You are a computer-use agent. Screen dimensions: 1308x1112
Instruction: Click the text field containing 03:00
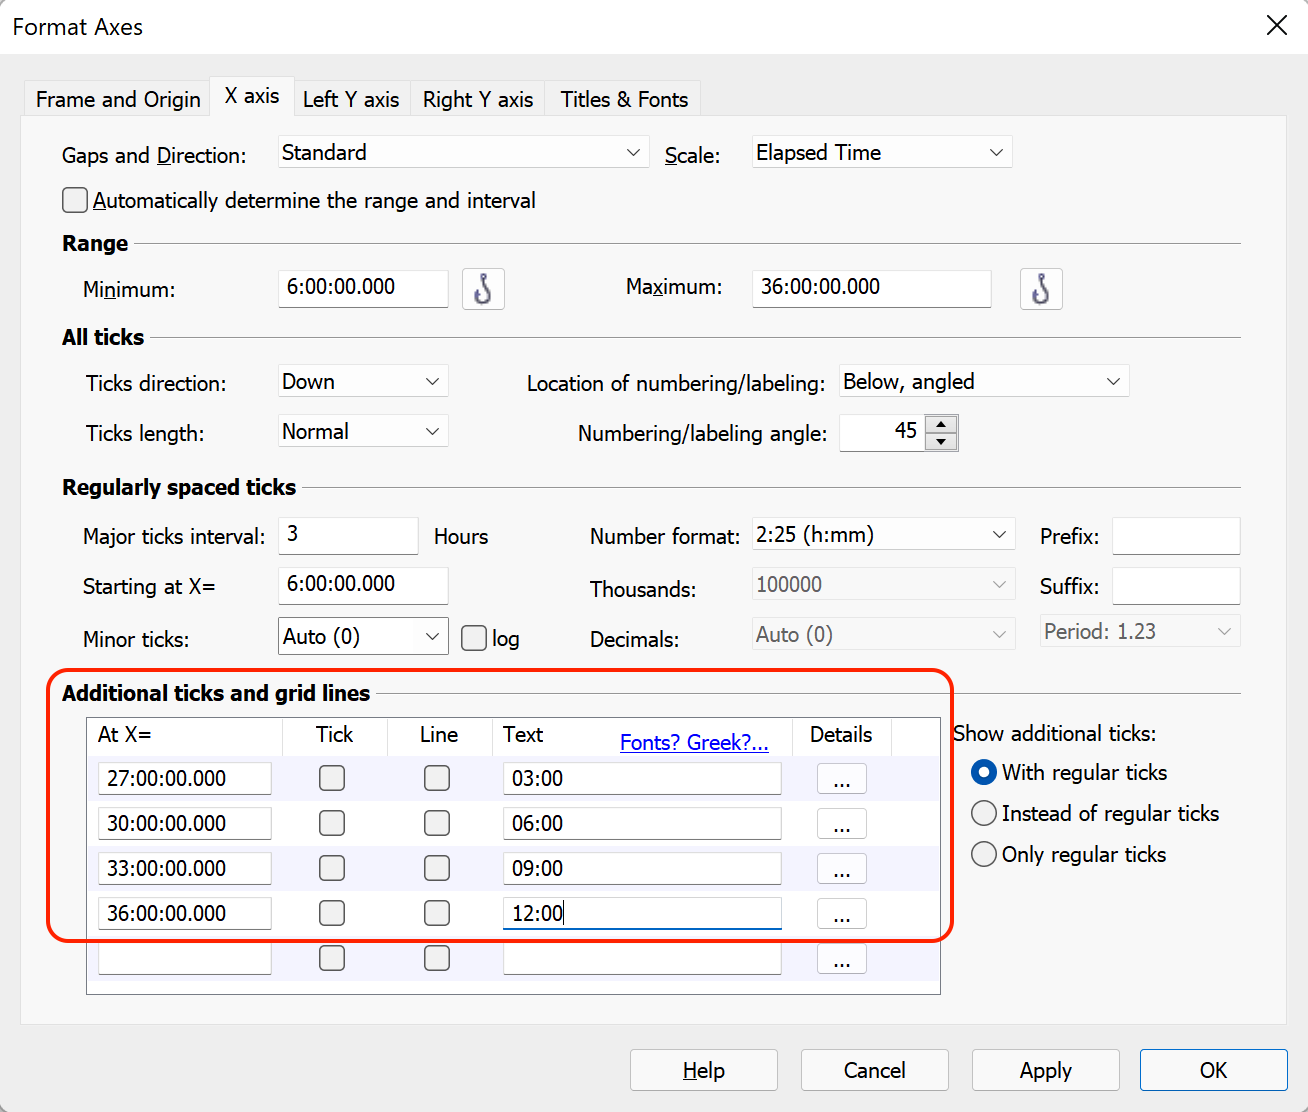[642, 778]
